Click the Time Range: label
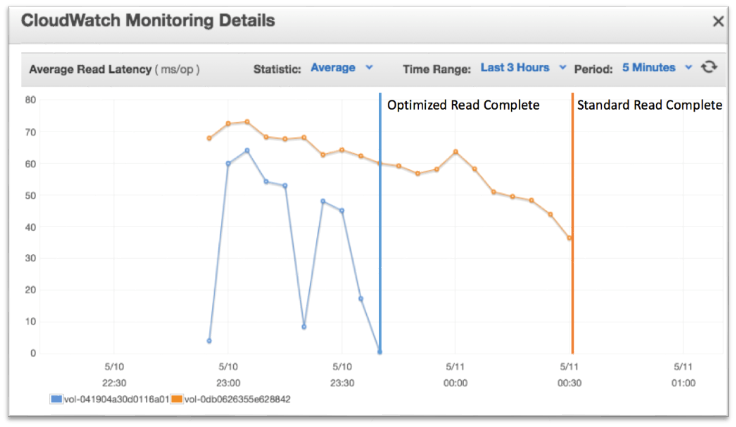 click(437, 69)
